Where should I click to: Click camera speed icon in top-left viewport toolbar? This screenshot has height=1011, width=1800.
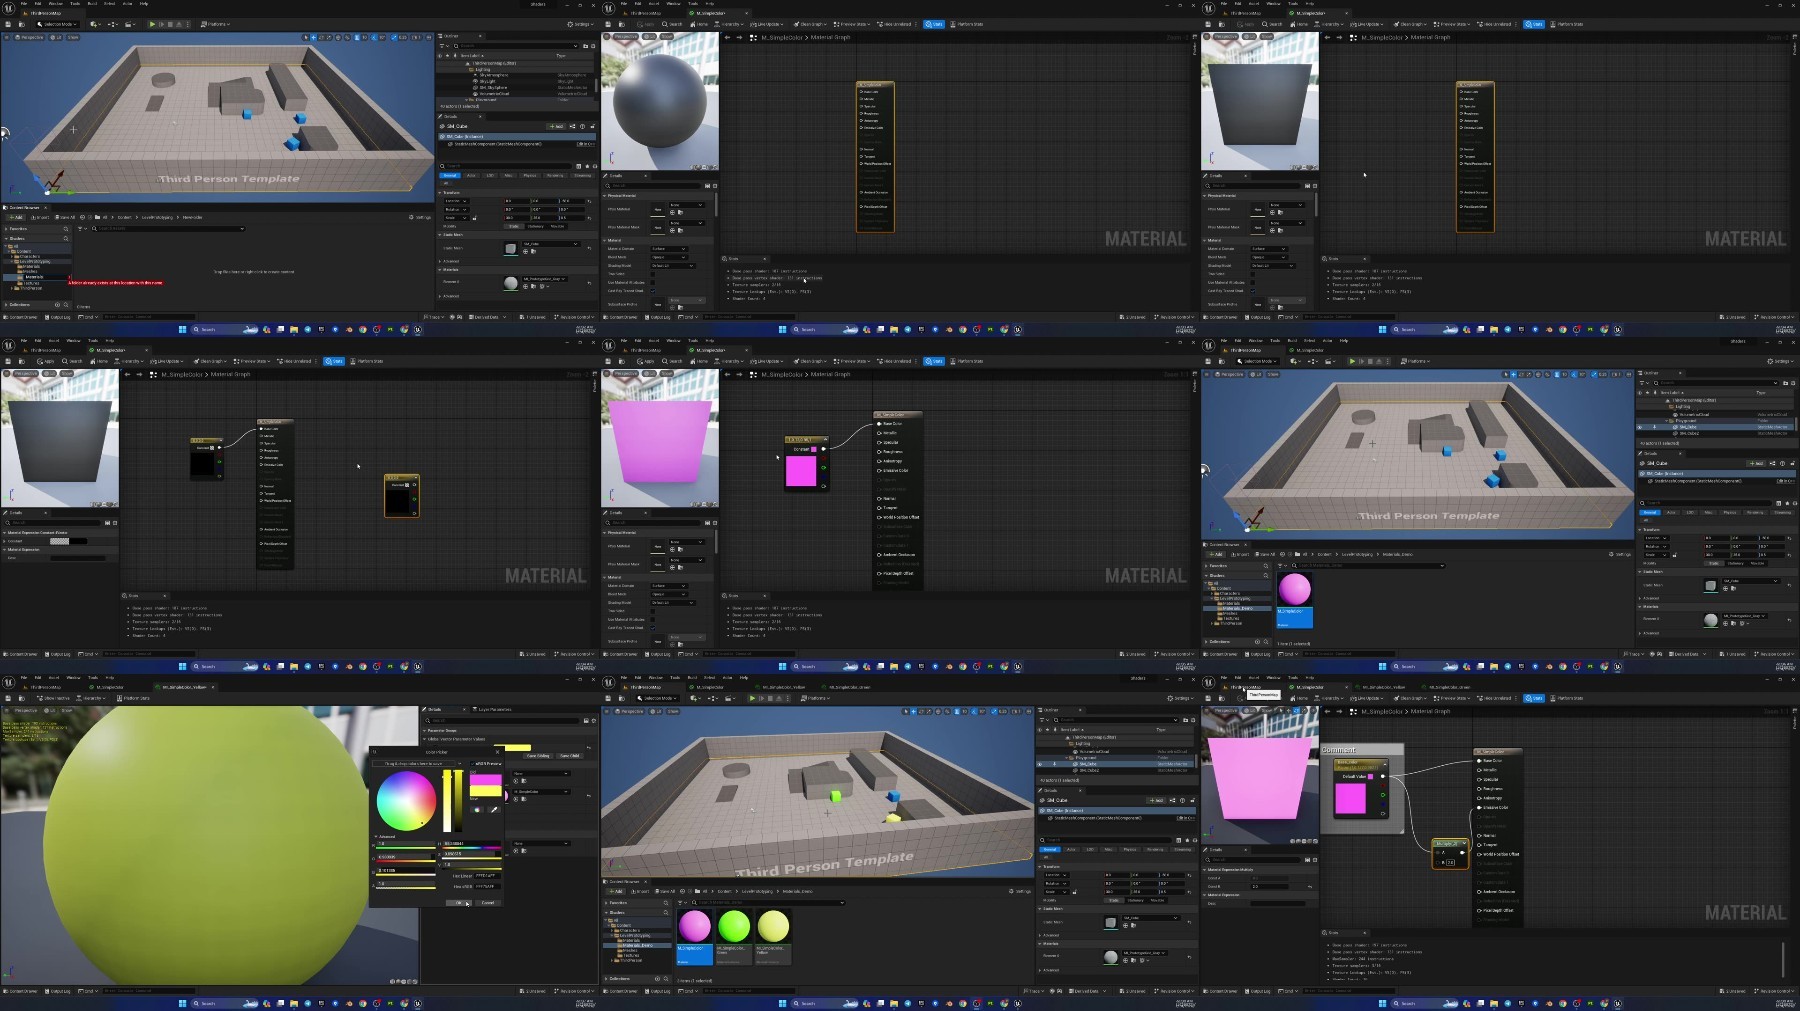416,37
